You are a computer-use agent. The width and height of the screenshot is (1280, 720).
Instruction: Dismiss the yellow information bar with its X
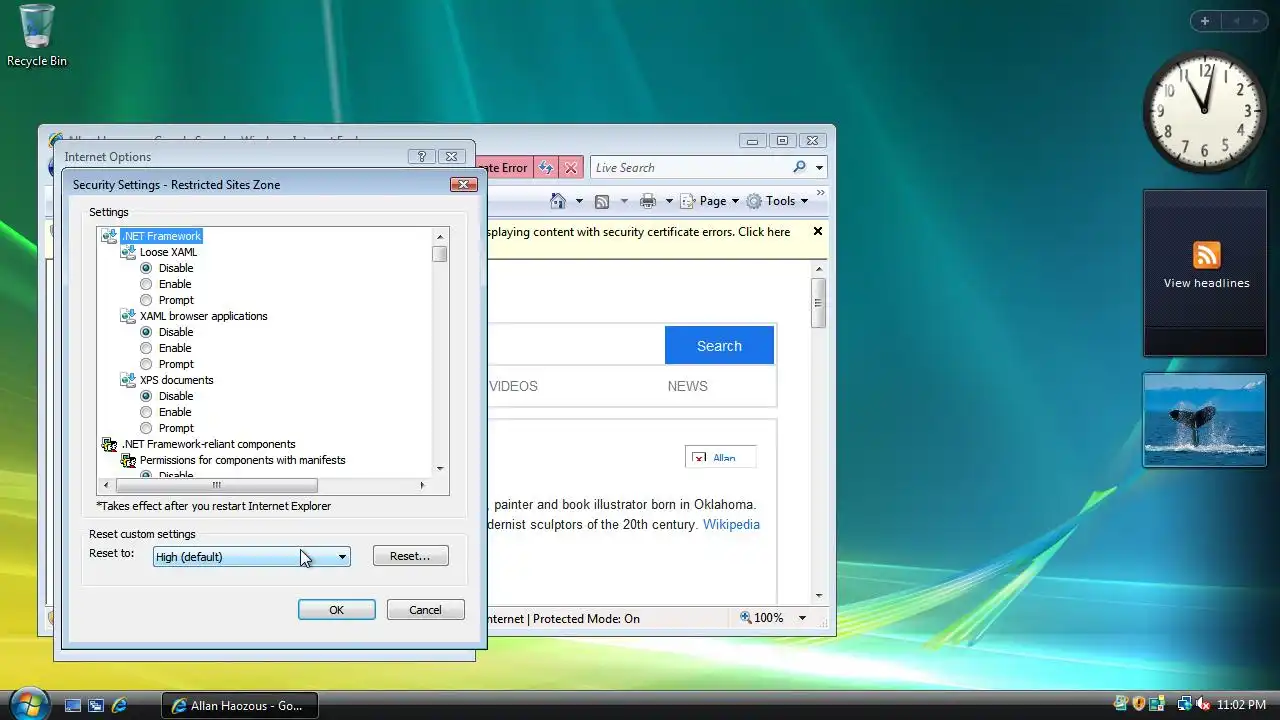[x=817, y=231]
